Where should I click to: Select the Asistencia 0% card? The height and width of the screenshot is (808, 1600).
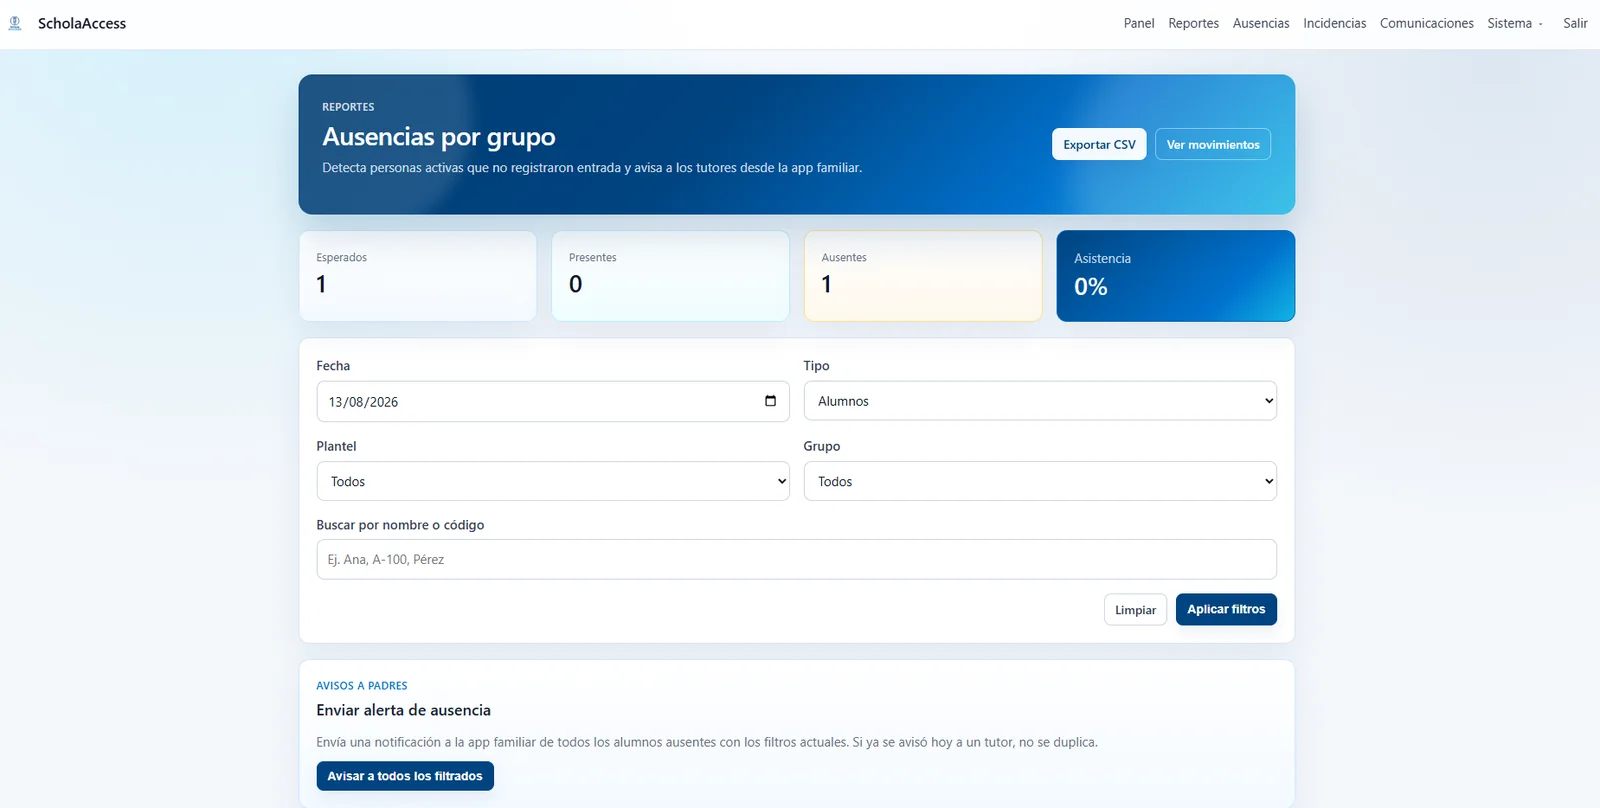[1176, 276]
